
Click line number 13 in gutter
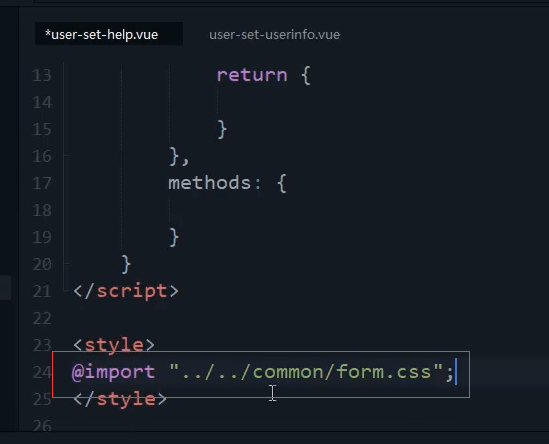coord(42,75)
